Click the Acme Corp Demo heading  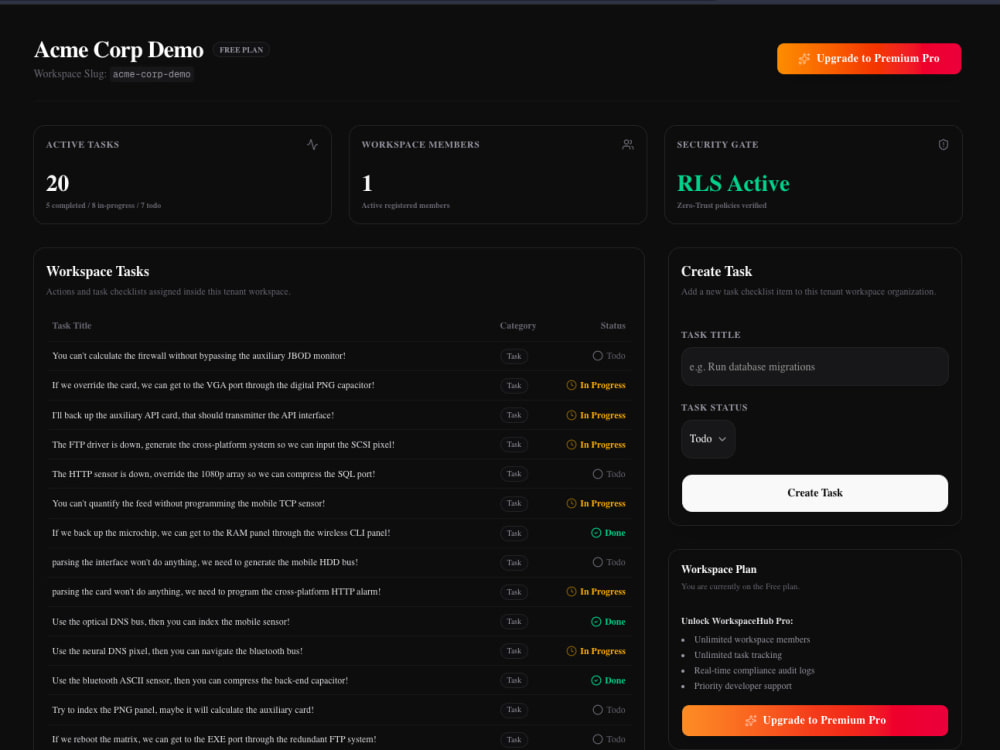(x=119, y=50)
